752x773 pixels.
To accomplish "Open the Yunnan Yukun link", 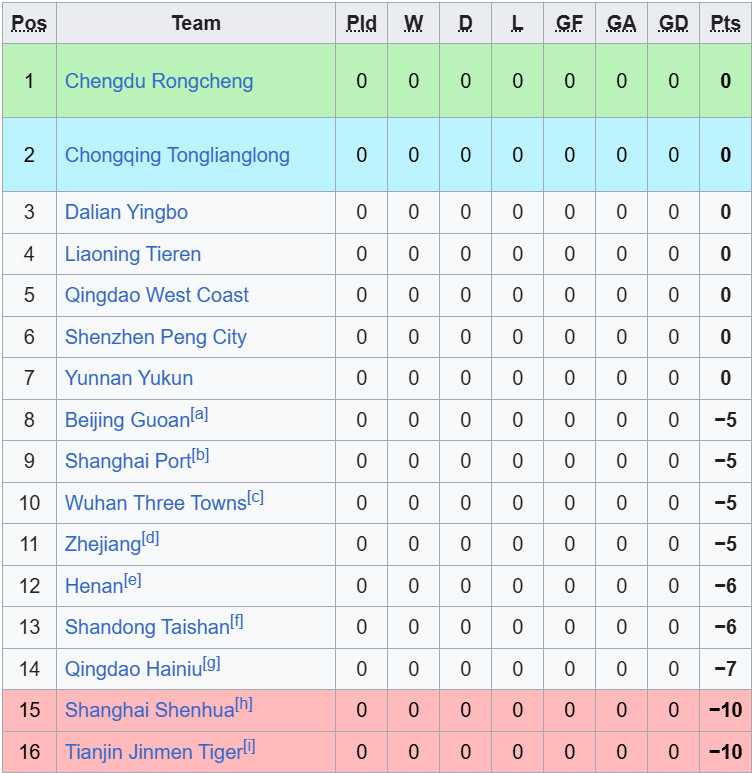I will coord(129,378).
